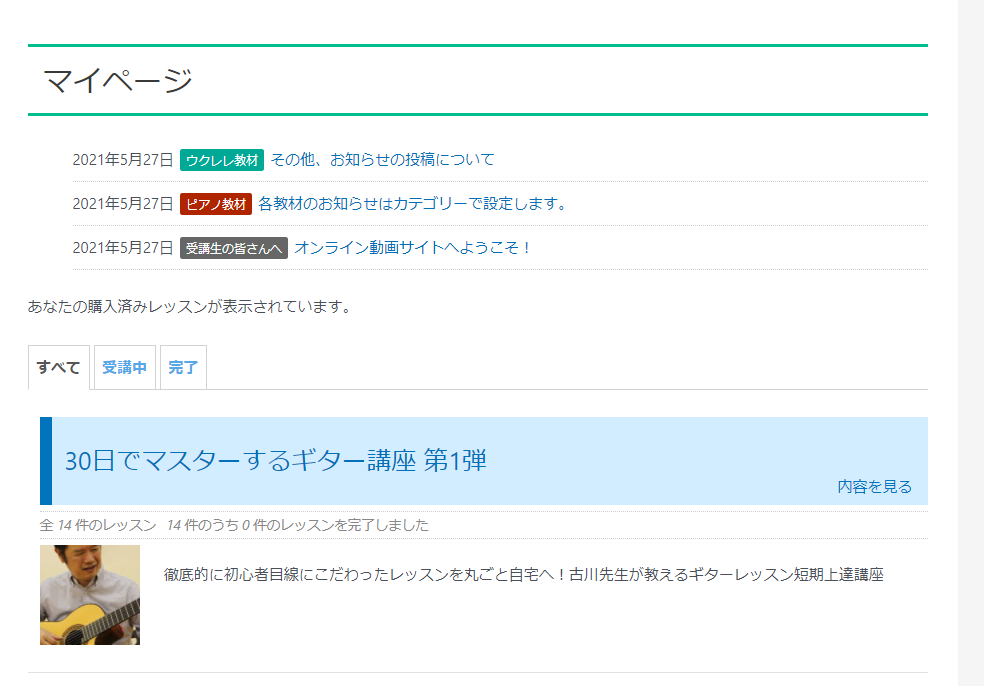Image resolution: width=984 pixels, height=686 pixels.
Task: Open 各教材のお知らせはカテゴリーで設定します announcement
Action: (414, 203)
